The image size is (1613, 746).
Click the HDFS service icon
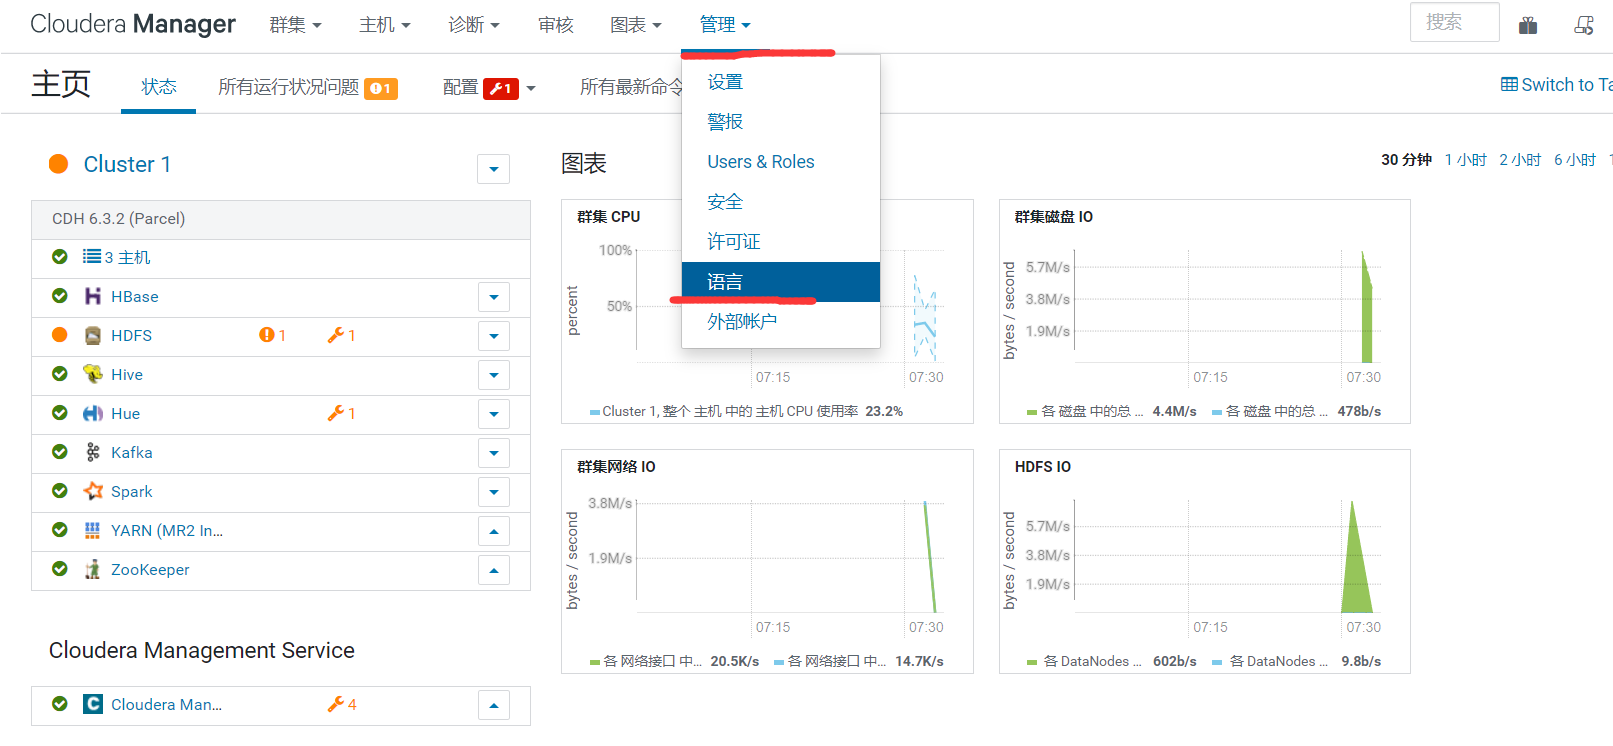pos(93,335)
